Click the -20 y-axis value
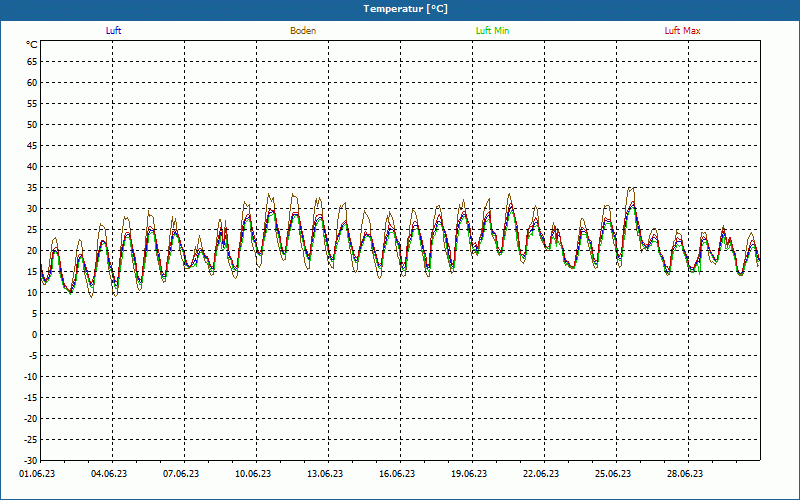The image size is (800, 500). click(31, 418)
